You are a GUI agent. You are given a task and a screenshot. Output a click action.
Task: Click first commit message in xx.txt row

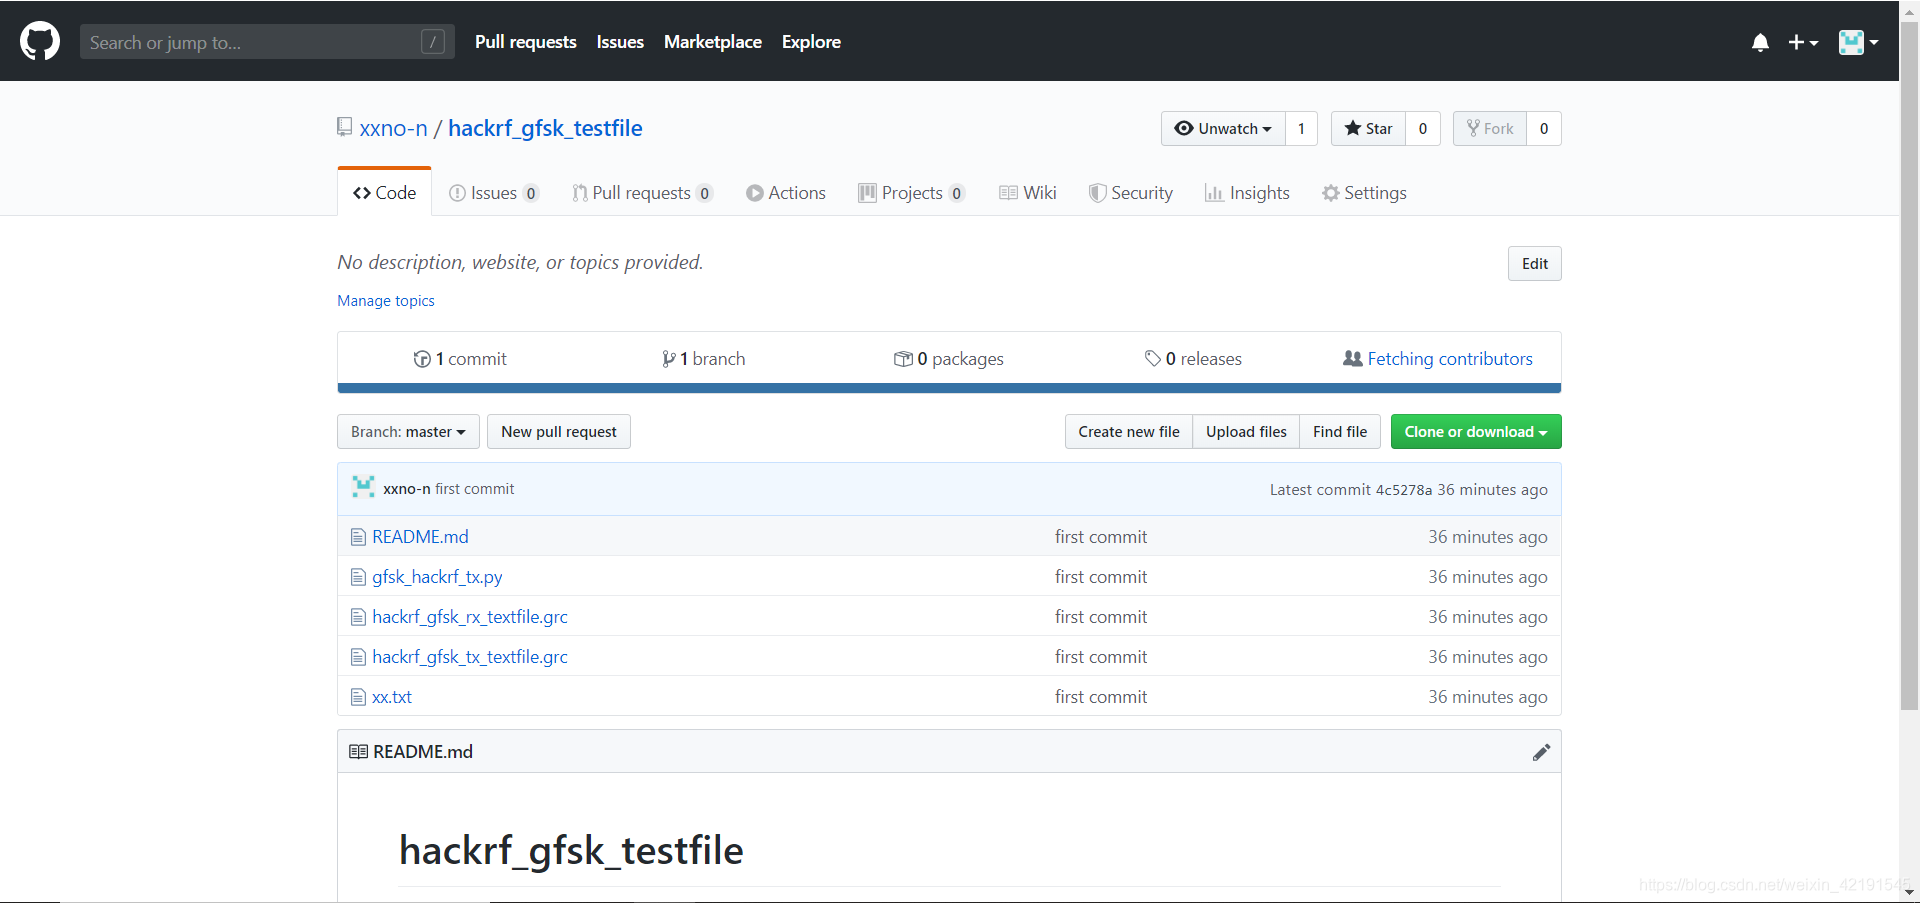point(1101,697)
